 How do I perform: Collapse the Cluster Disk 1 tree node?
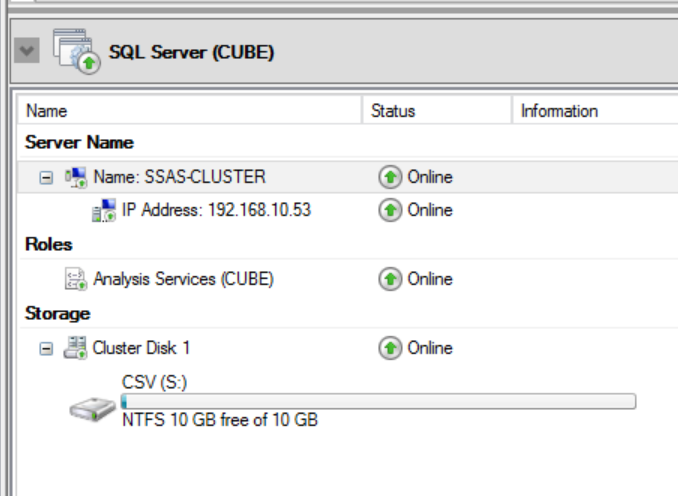46,349
